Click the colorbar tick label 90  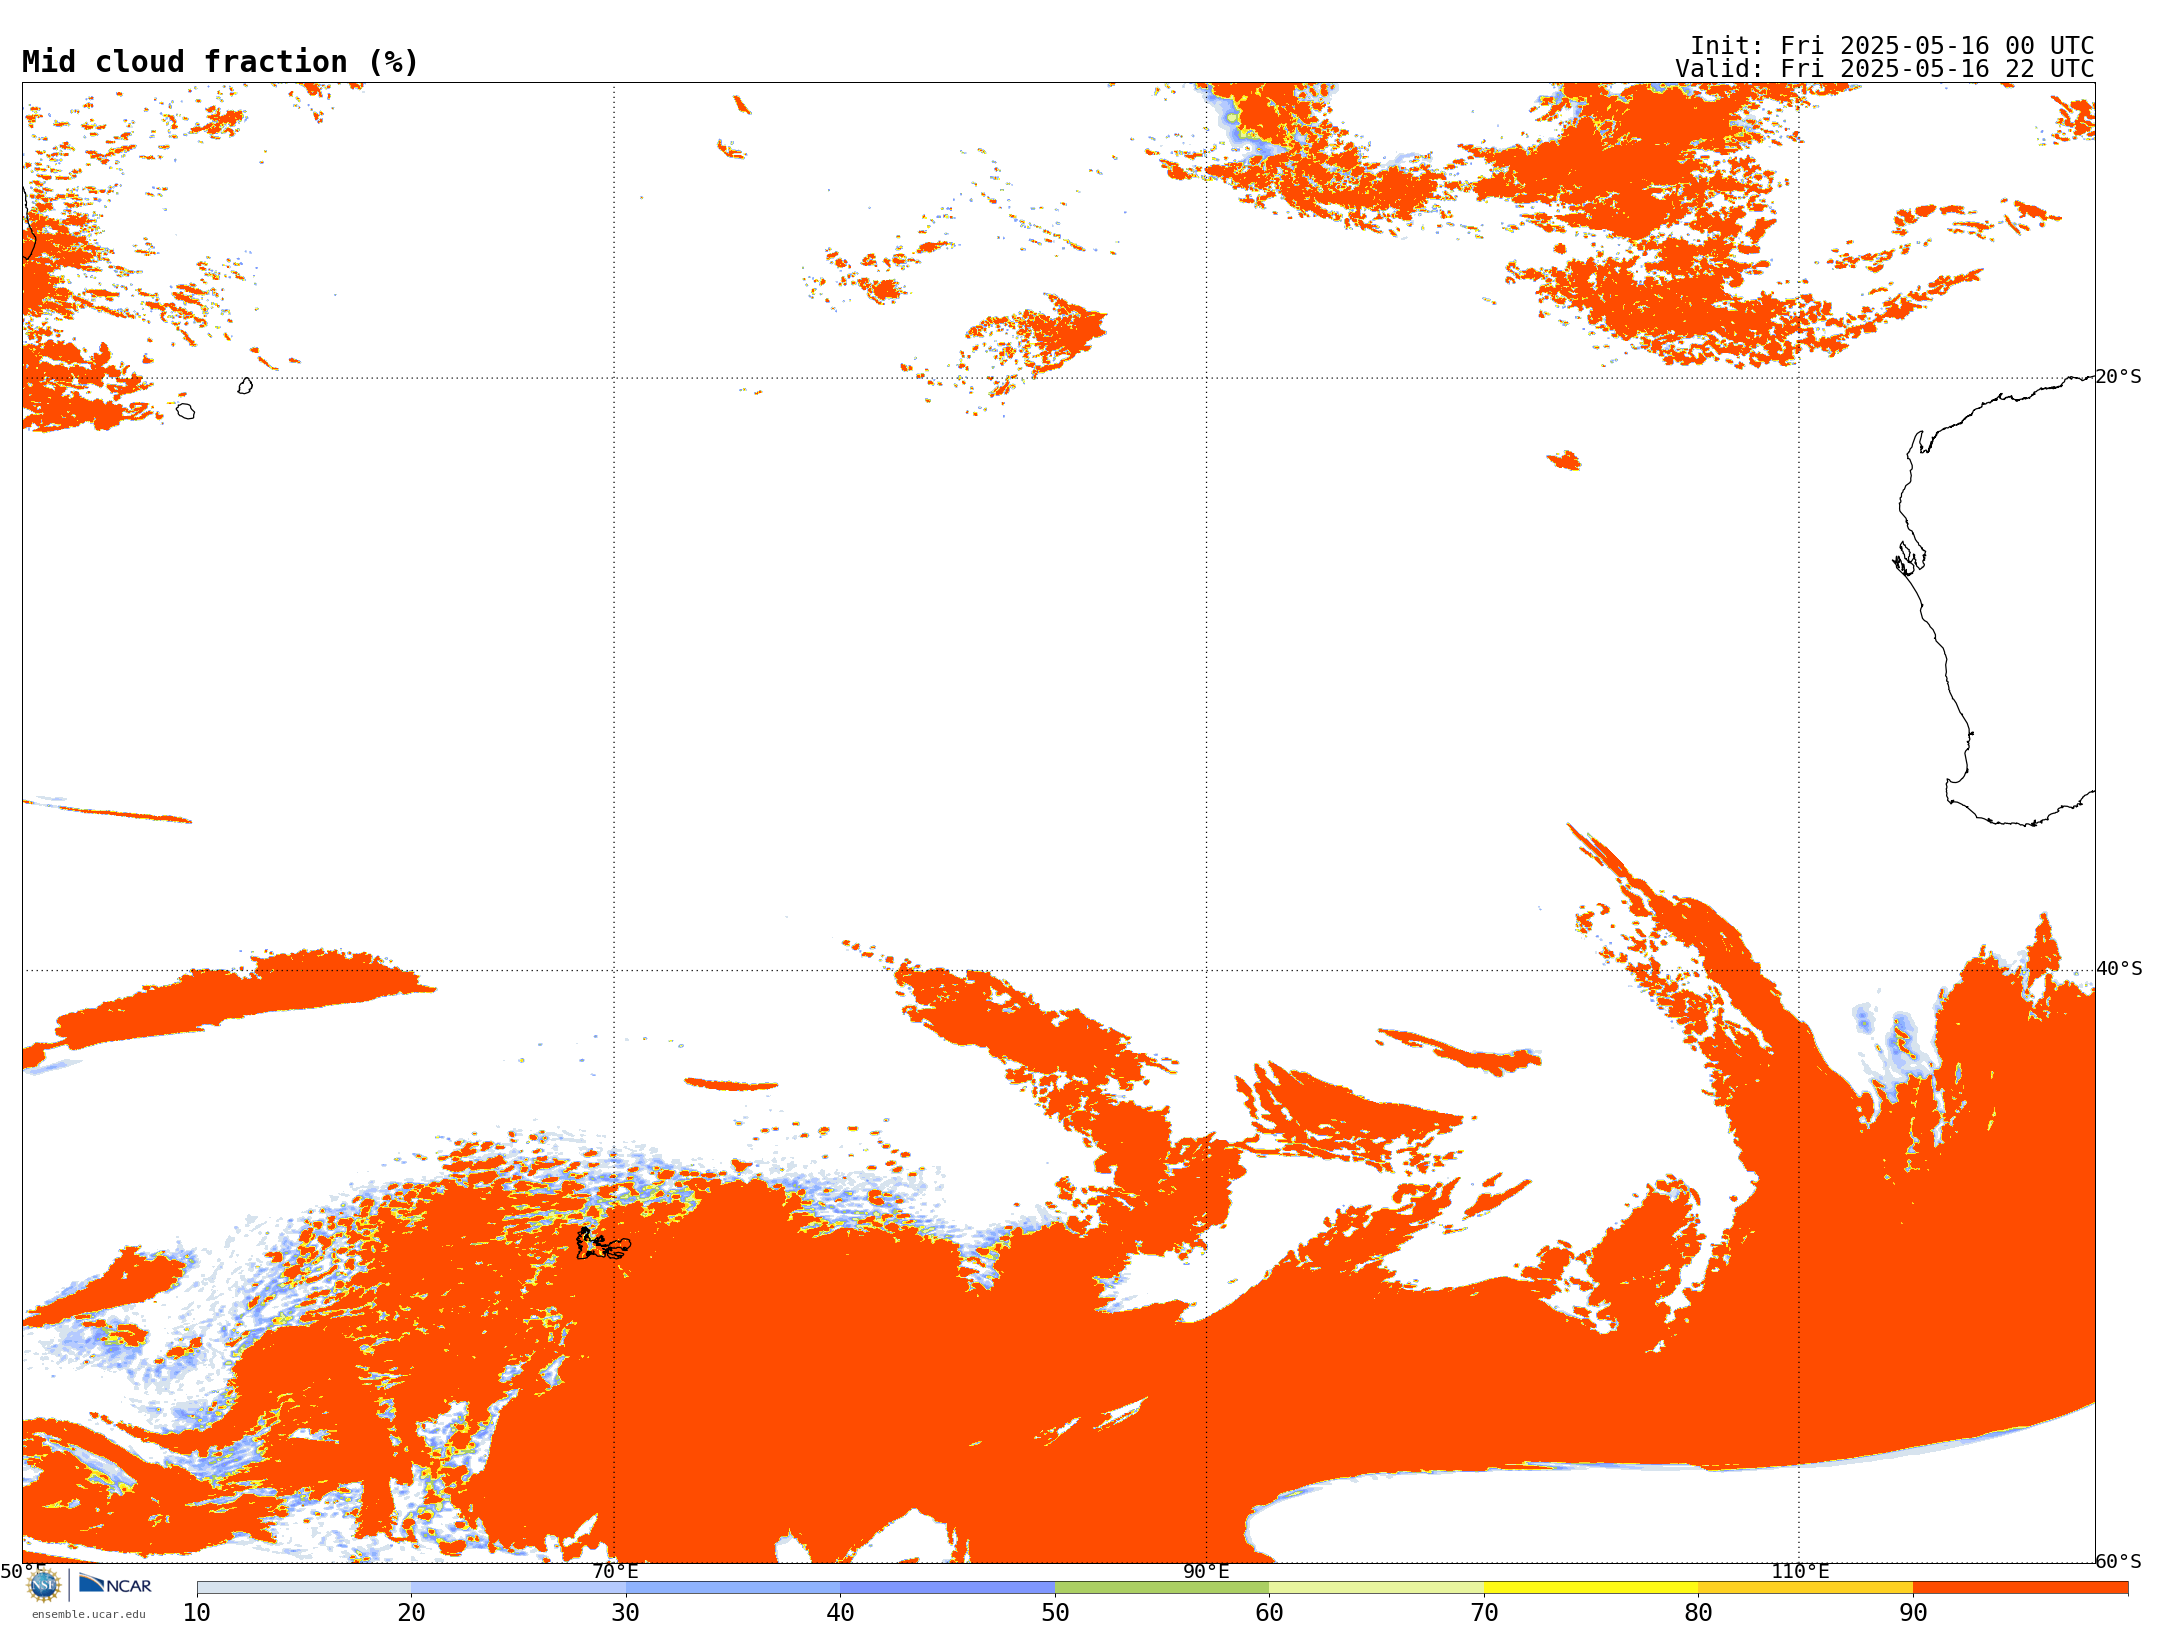click(x=1913, y=1613)
